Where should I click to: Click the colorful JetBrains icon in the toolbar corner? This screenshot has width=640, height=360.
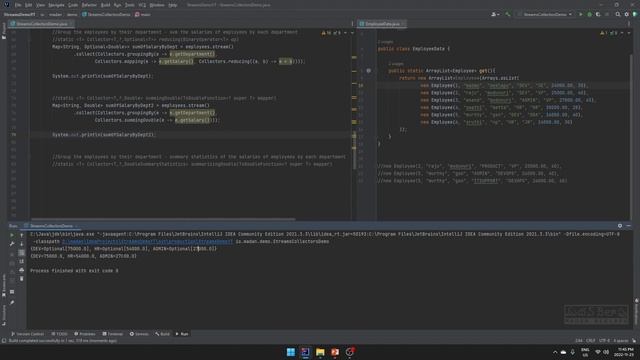pos(635,14)
